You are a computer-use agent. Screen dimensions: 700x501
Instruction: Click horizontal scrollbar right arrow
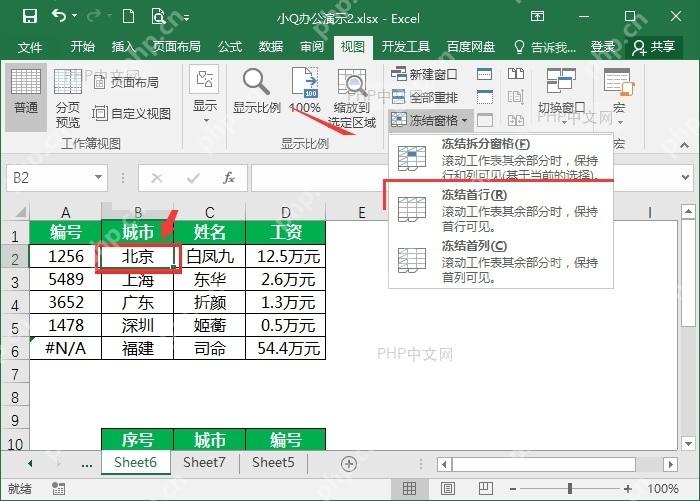click(671, 464)
